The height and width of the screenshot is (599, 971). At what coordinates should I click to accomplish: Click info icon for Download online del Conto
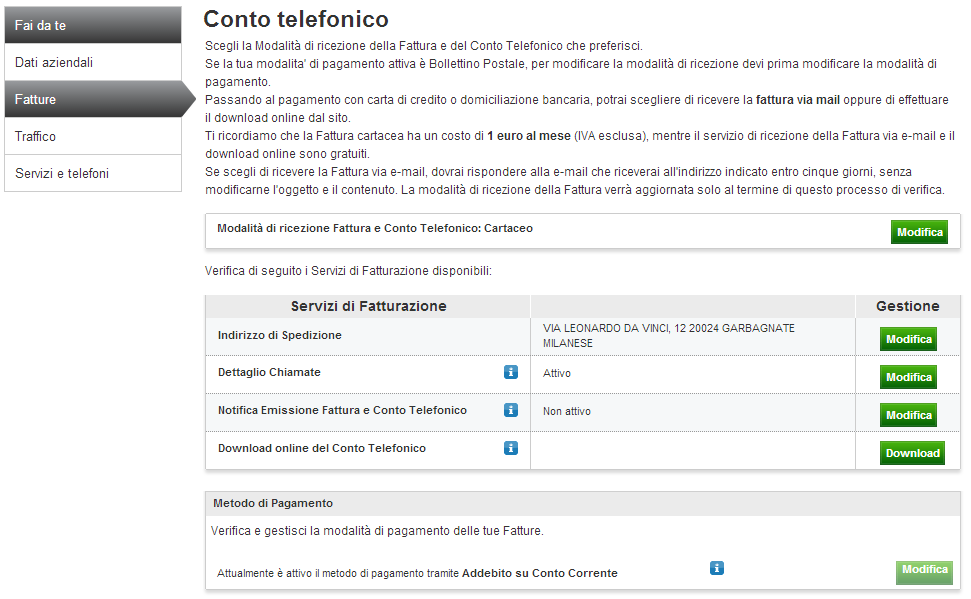511,448
